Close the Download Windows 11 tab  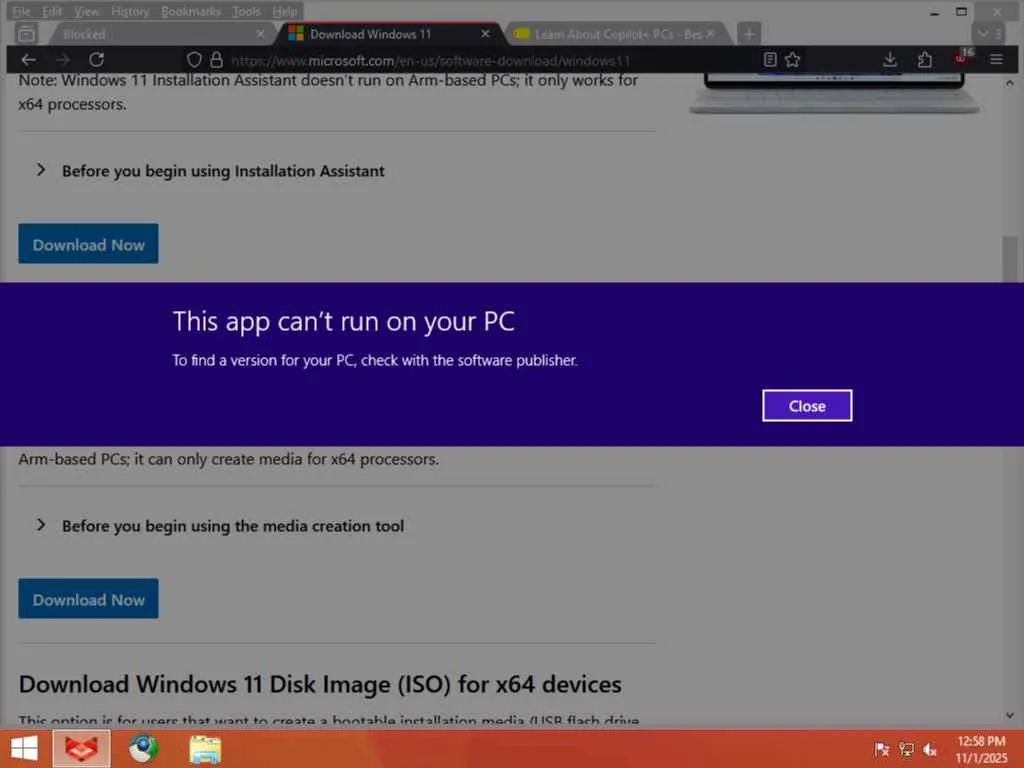485,33
